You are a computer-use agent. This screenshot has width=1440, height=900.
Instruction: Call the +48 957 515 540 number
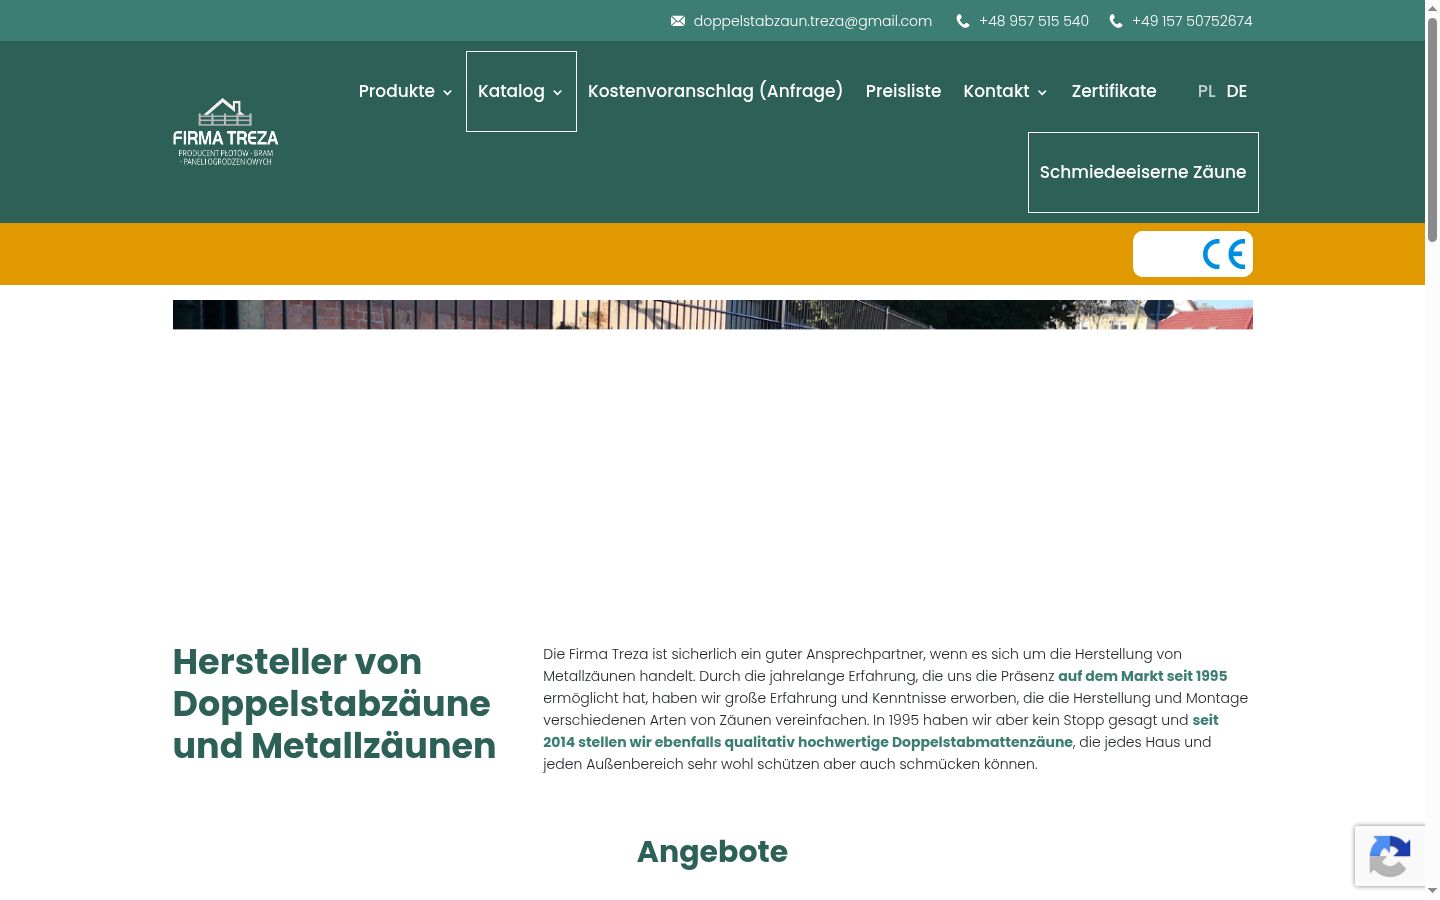click(x=1034, y=21)
